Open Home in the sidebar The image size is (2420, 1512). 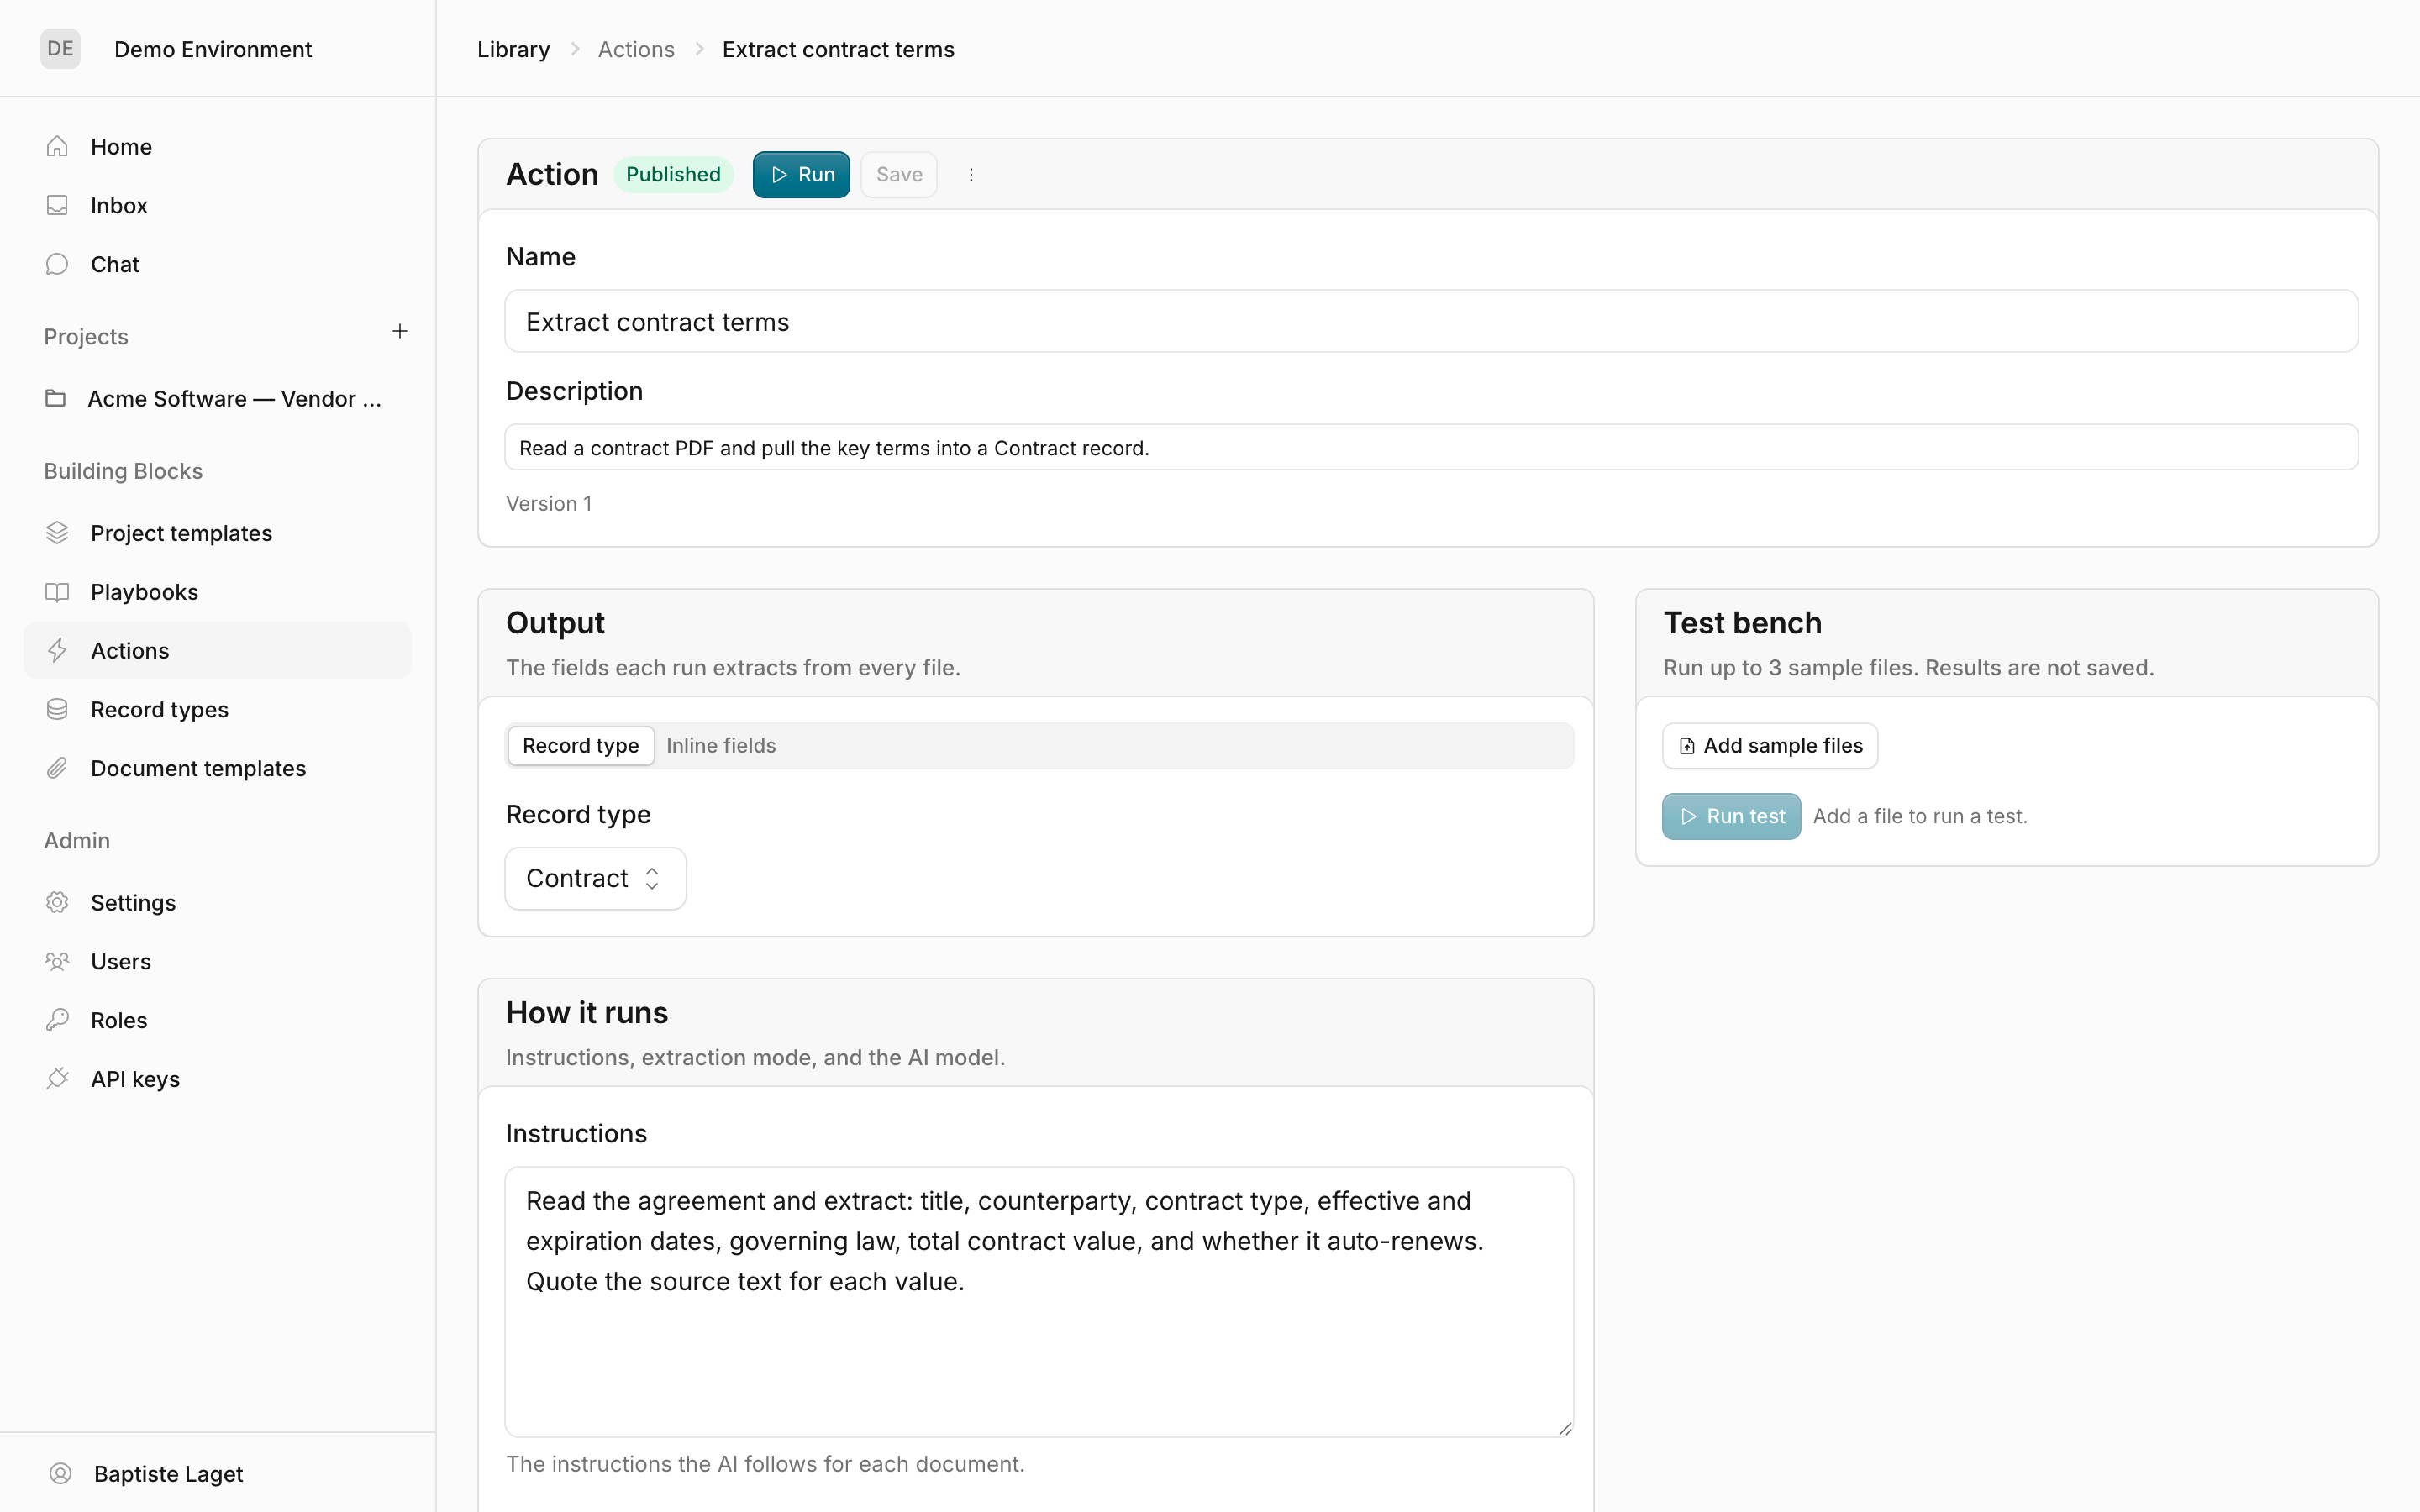coord(217,146)
